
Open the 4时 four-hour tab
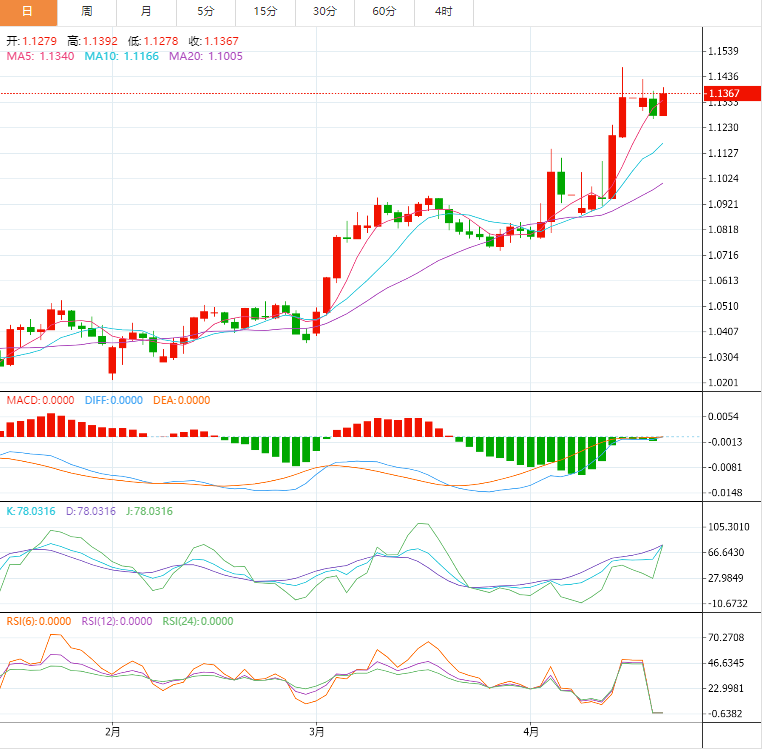pyautogui.click(x=443, y=12)
